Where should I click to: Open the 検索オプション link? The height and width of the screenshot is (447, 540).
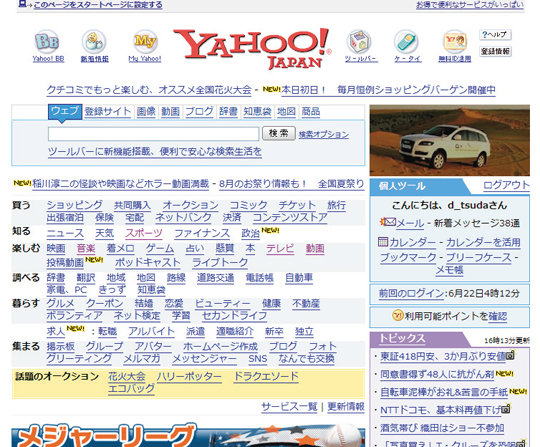coord(323,134)
